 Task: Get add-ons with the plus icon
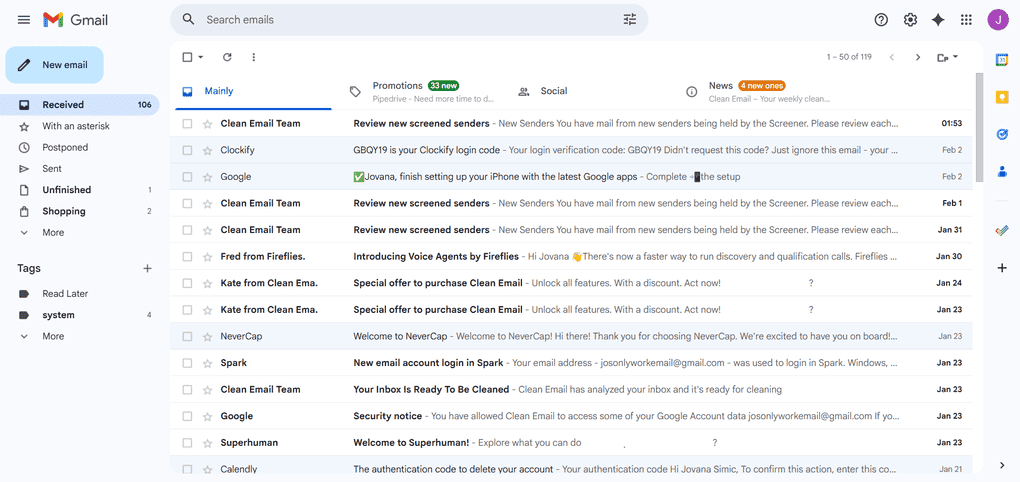tap(1002, 267)
